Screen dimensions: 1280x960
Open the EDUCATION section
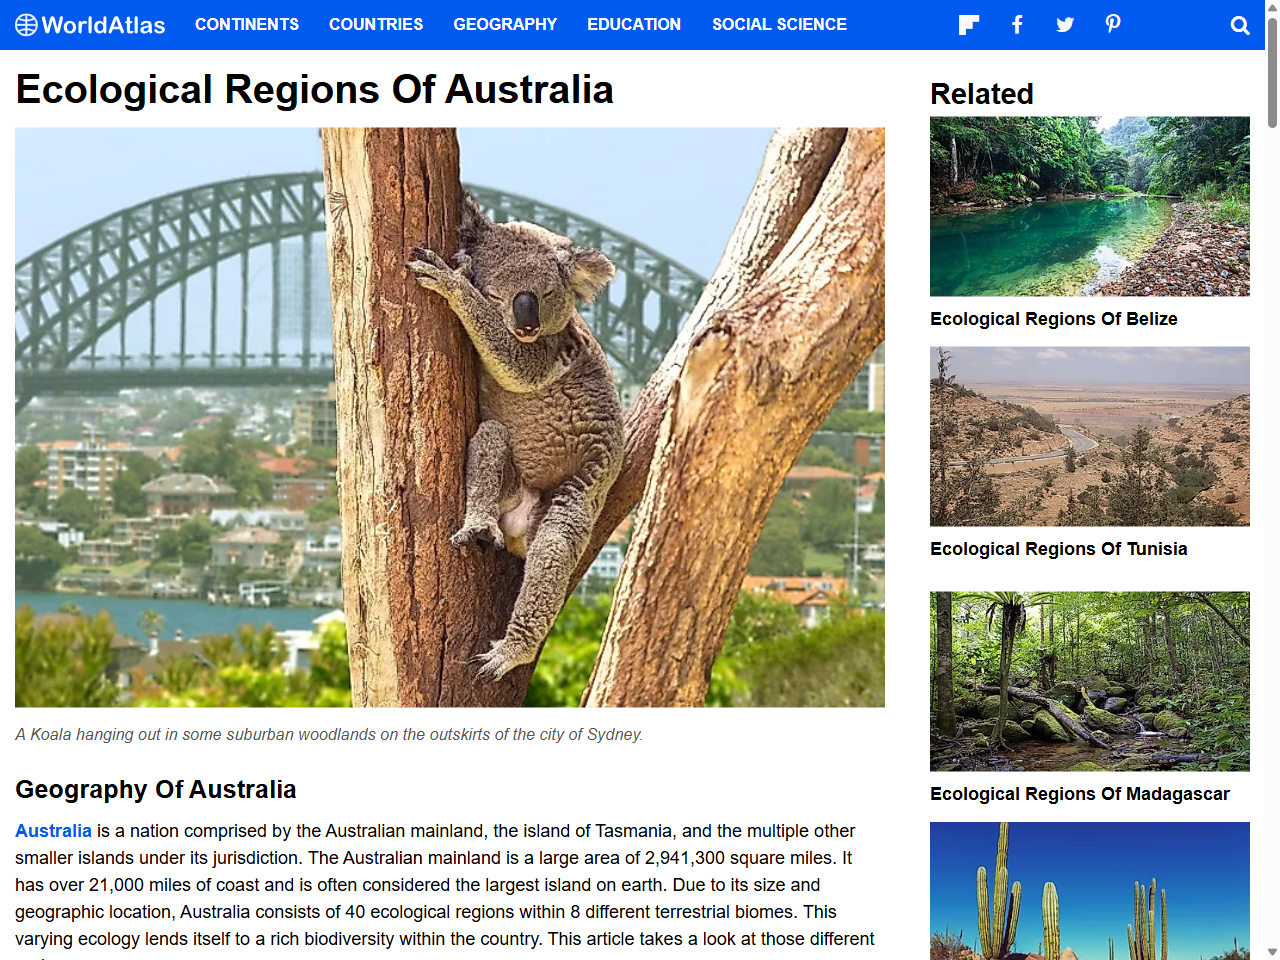[x=634, y=24]
